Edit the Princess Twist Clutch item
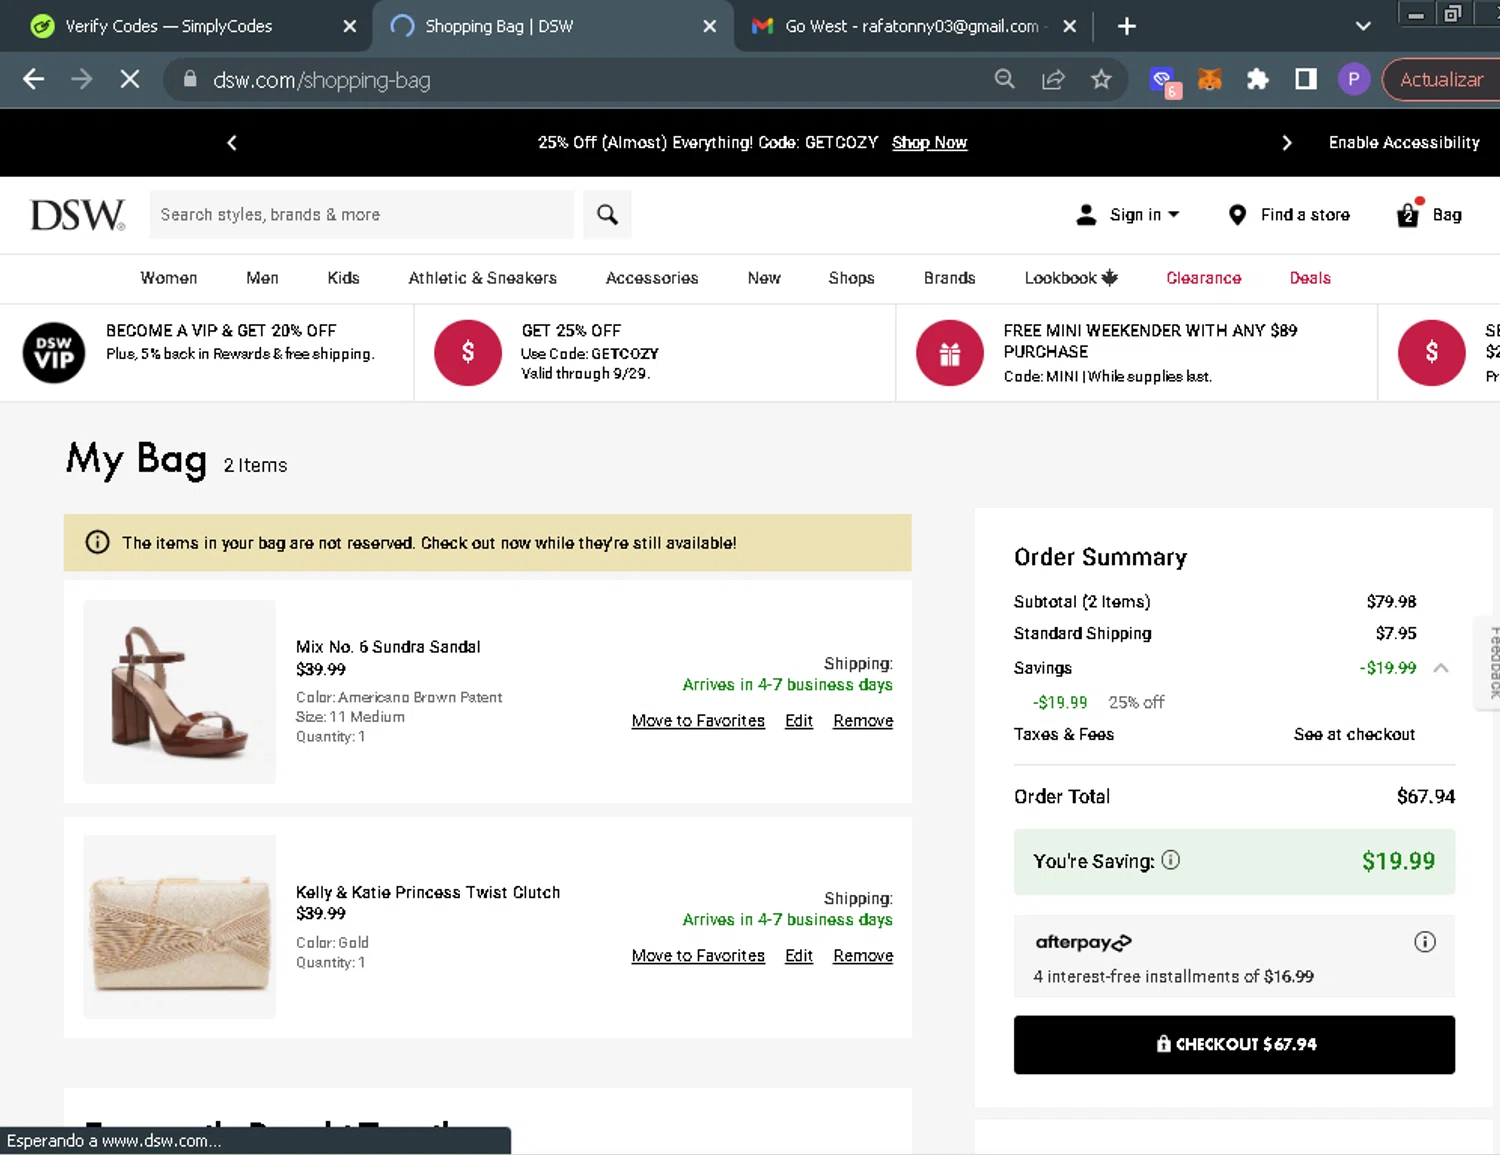Viewport: 1500px width, 1155px height. coord(799,956)
